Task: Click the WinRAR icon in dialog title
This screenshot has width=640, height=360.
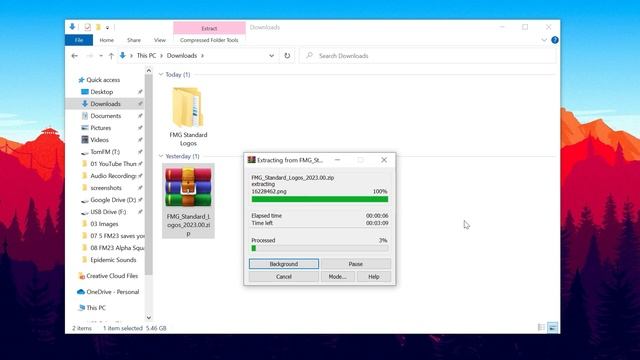Action: pyautogui.click(x=251, y=160)
